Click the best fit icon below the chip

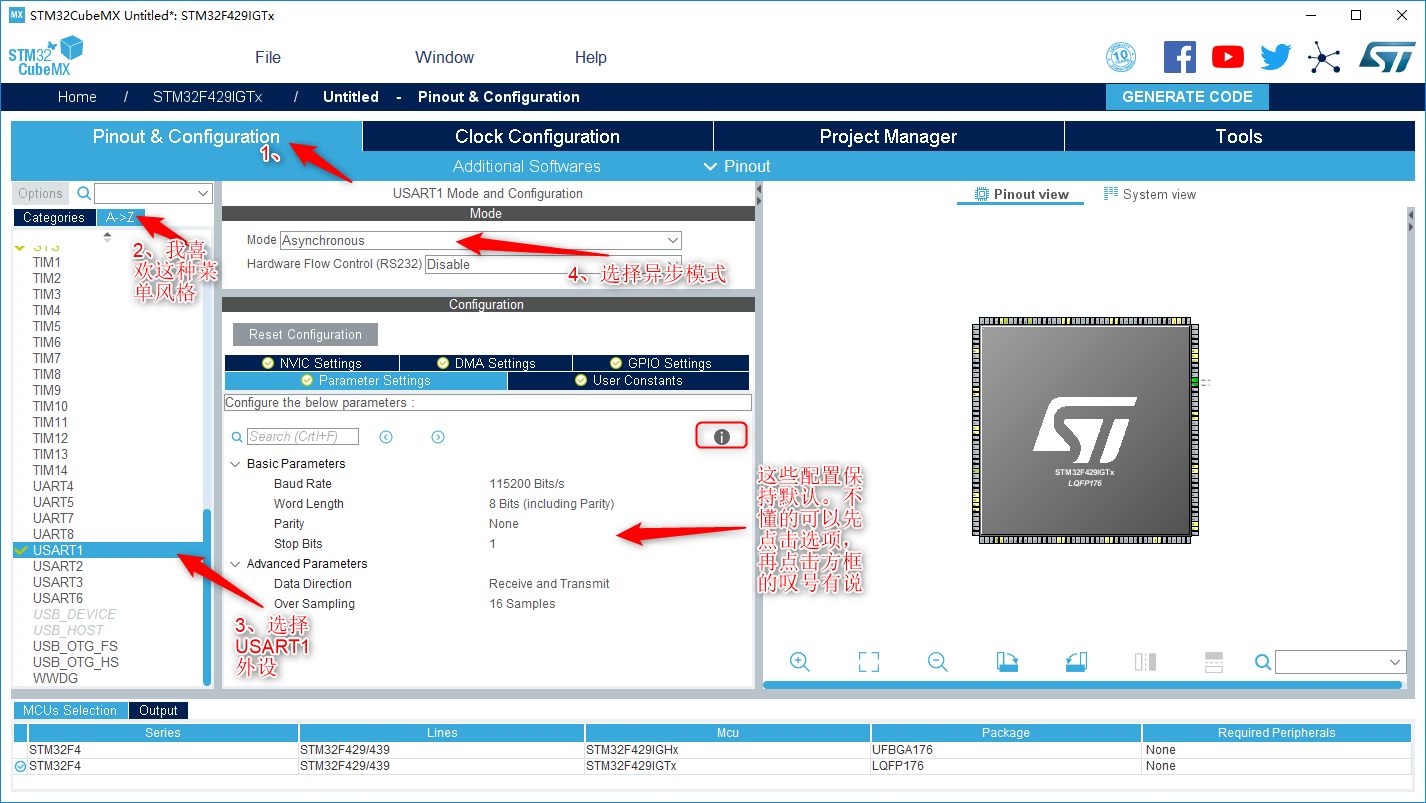click(x=868, y=662)
